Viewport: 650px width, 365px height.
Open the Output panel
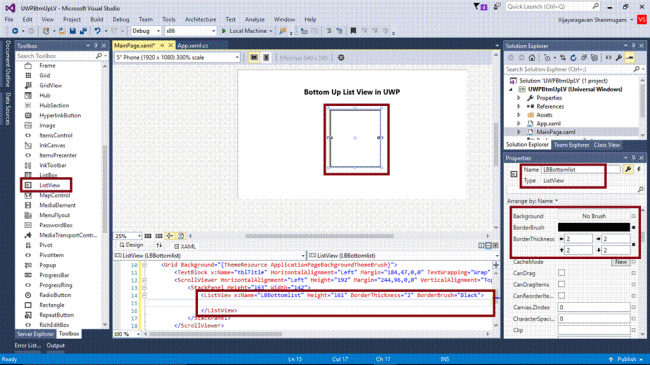coord(56,345)
